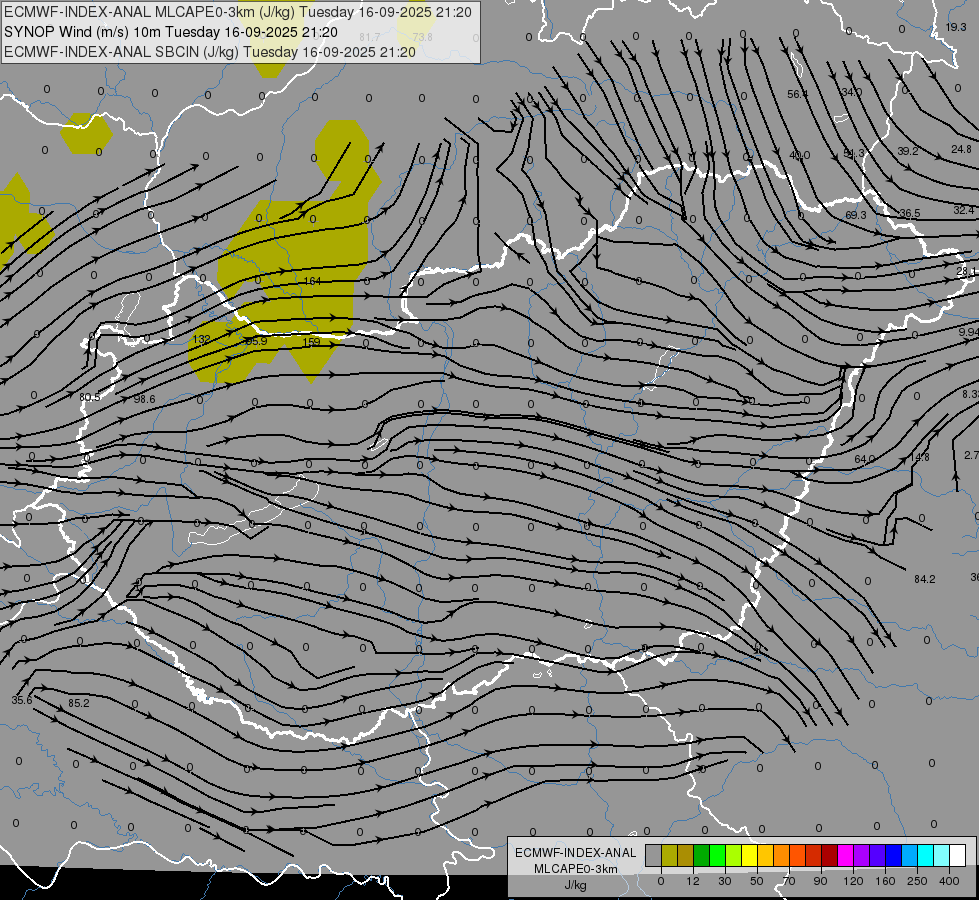Click the map value '36.5'
979x900 pixels.
pyautogui.click(x=910, y=213)
